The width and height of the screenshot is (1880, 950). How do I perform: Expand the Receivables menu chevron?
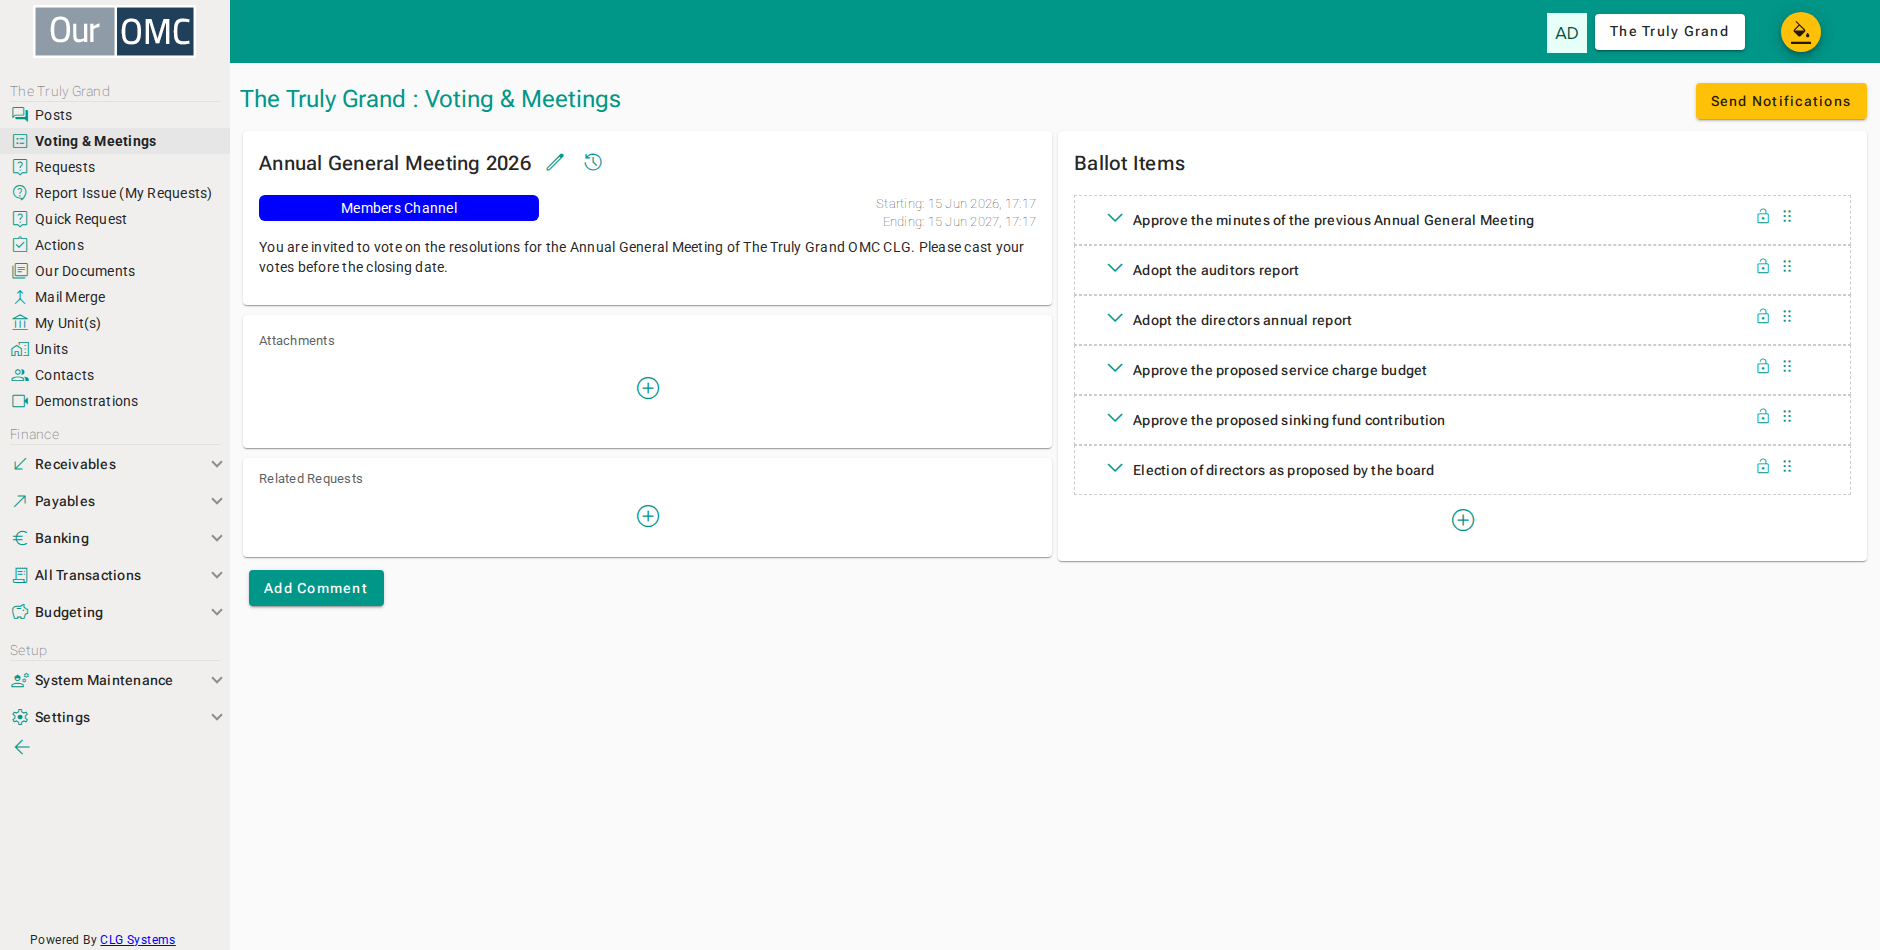pyautogui.click(x=217, y=464)
